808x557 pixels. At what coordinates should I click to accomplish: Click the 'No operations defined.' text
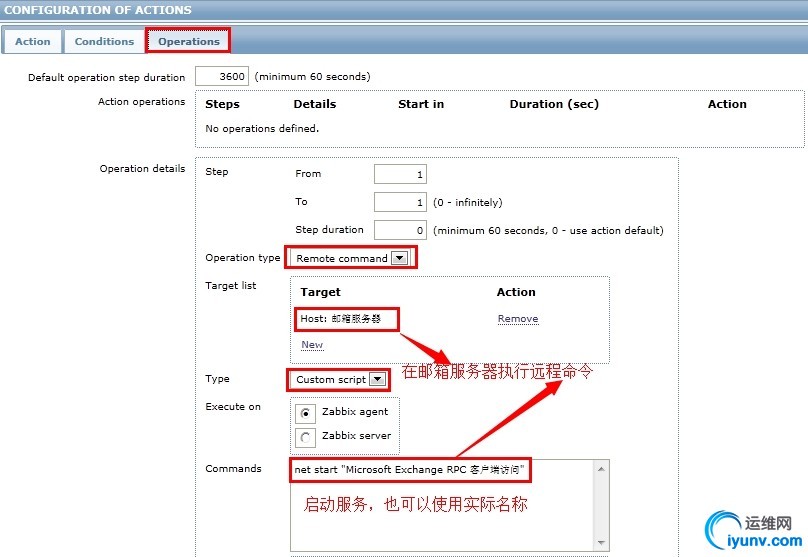pos(262,128)
